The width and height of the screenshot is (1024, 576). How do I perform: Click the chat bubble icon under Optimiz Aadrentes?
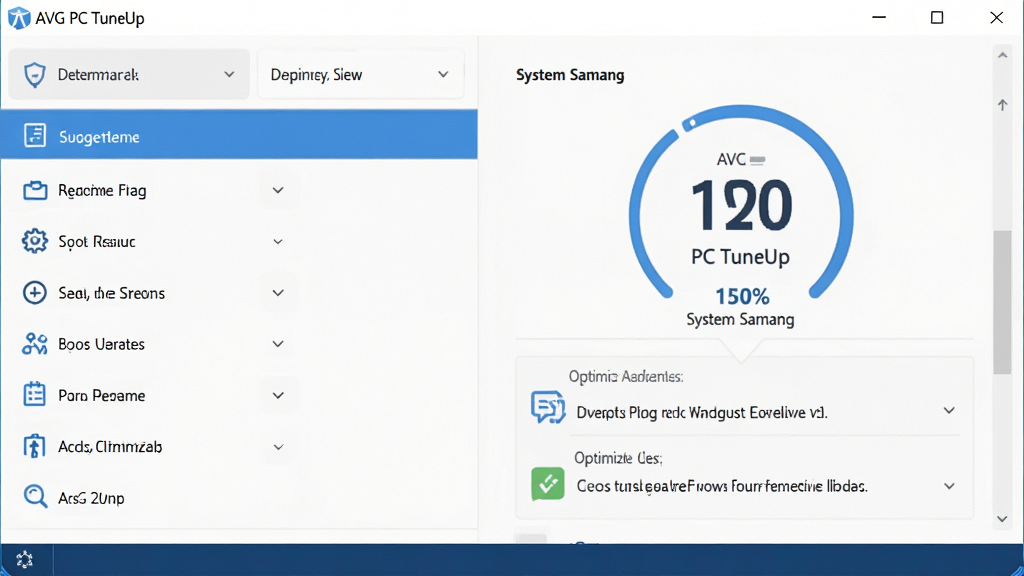[x=547, y=407]
